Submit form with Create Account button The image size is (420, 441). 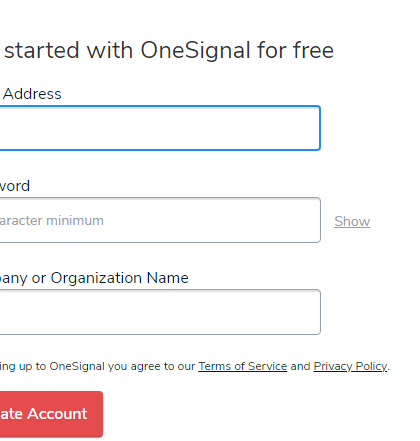[51, 414]
